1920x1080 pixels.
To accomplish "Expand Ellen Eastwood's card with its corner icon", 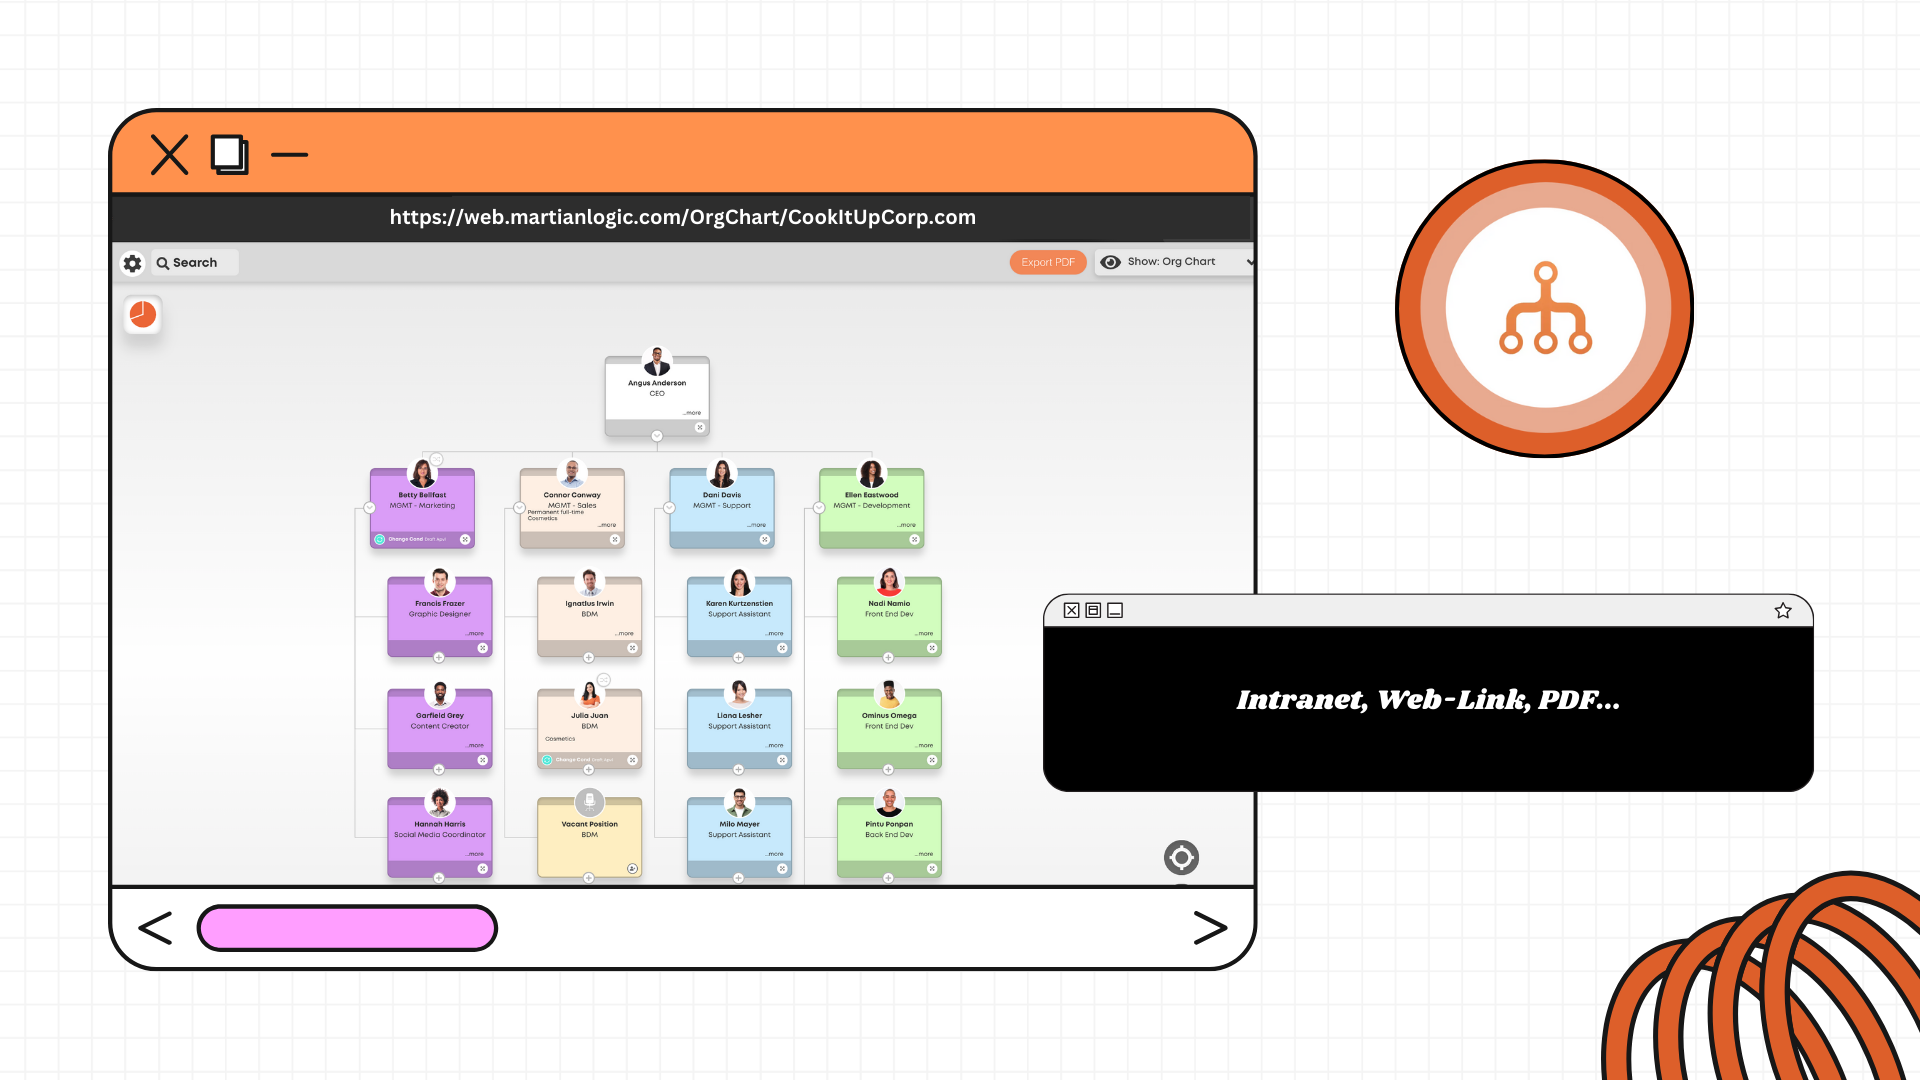I will click(x=914, y=540).
